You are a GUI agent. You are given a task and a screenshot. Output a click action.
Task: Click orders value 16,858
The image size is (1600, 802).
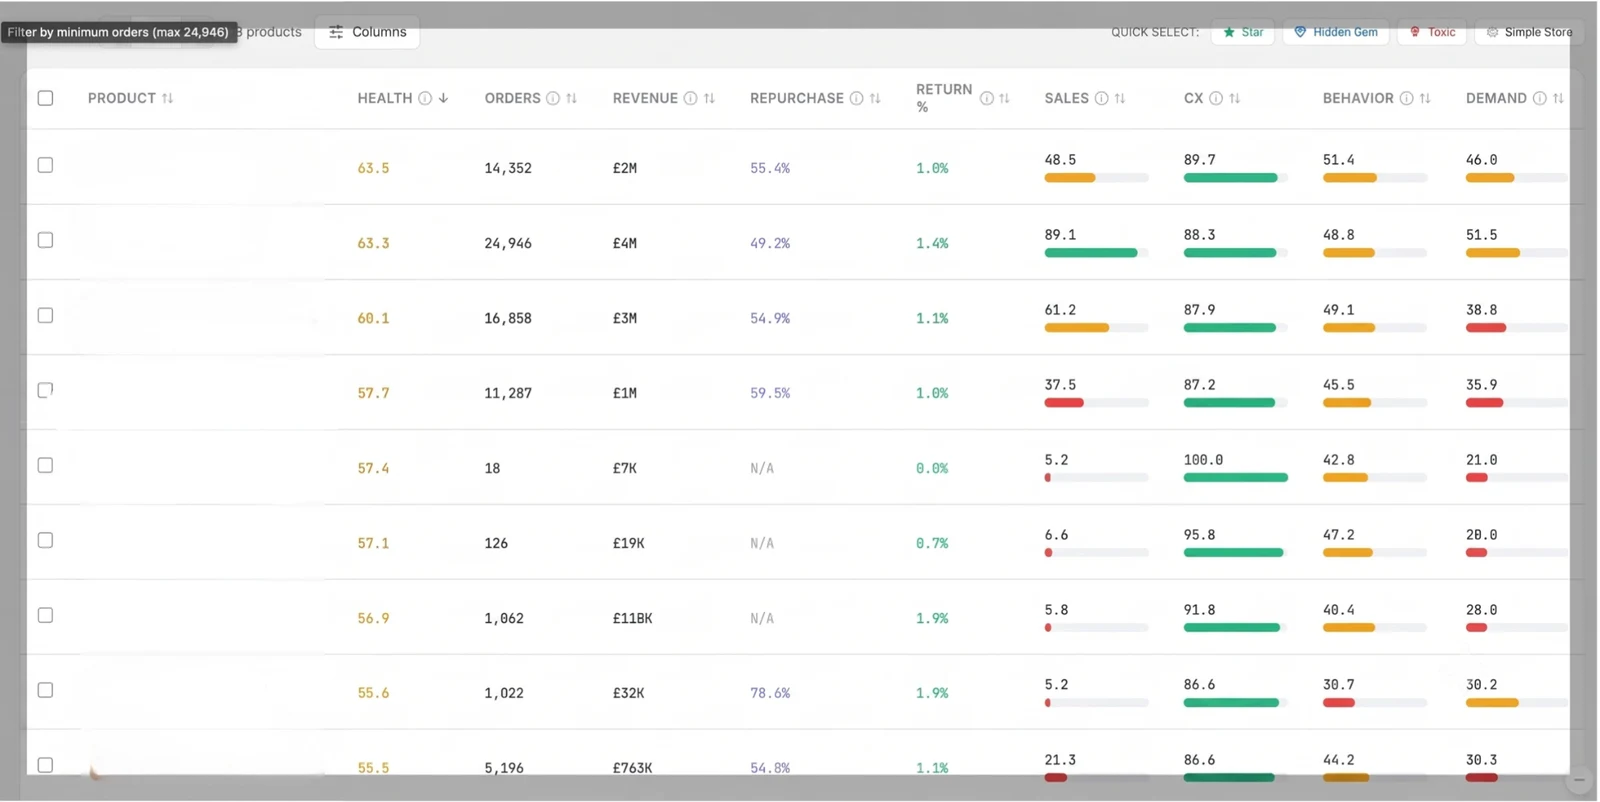pos(508,318)
